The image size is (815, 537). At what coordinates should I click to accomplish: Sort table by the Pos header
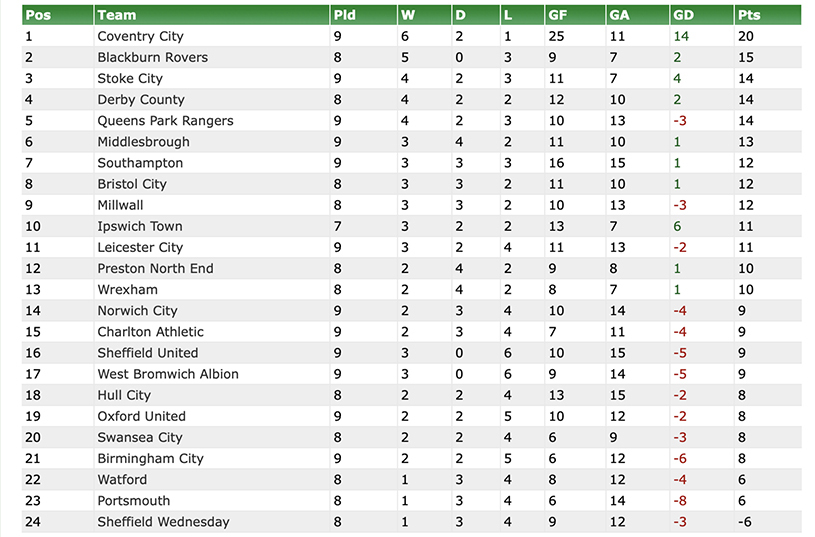37,15
